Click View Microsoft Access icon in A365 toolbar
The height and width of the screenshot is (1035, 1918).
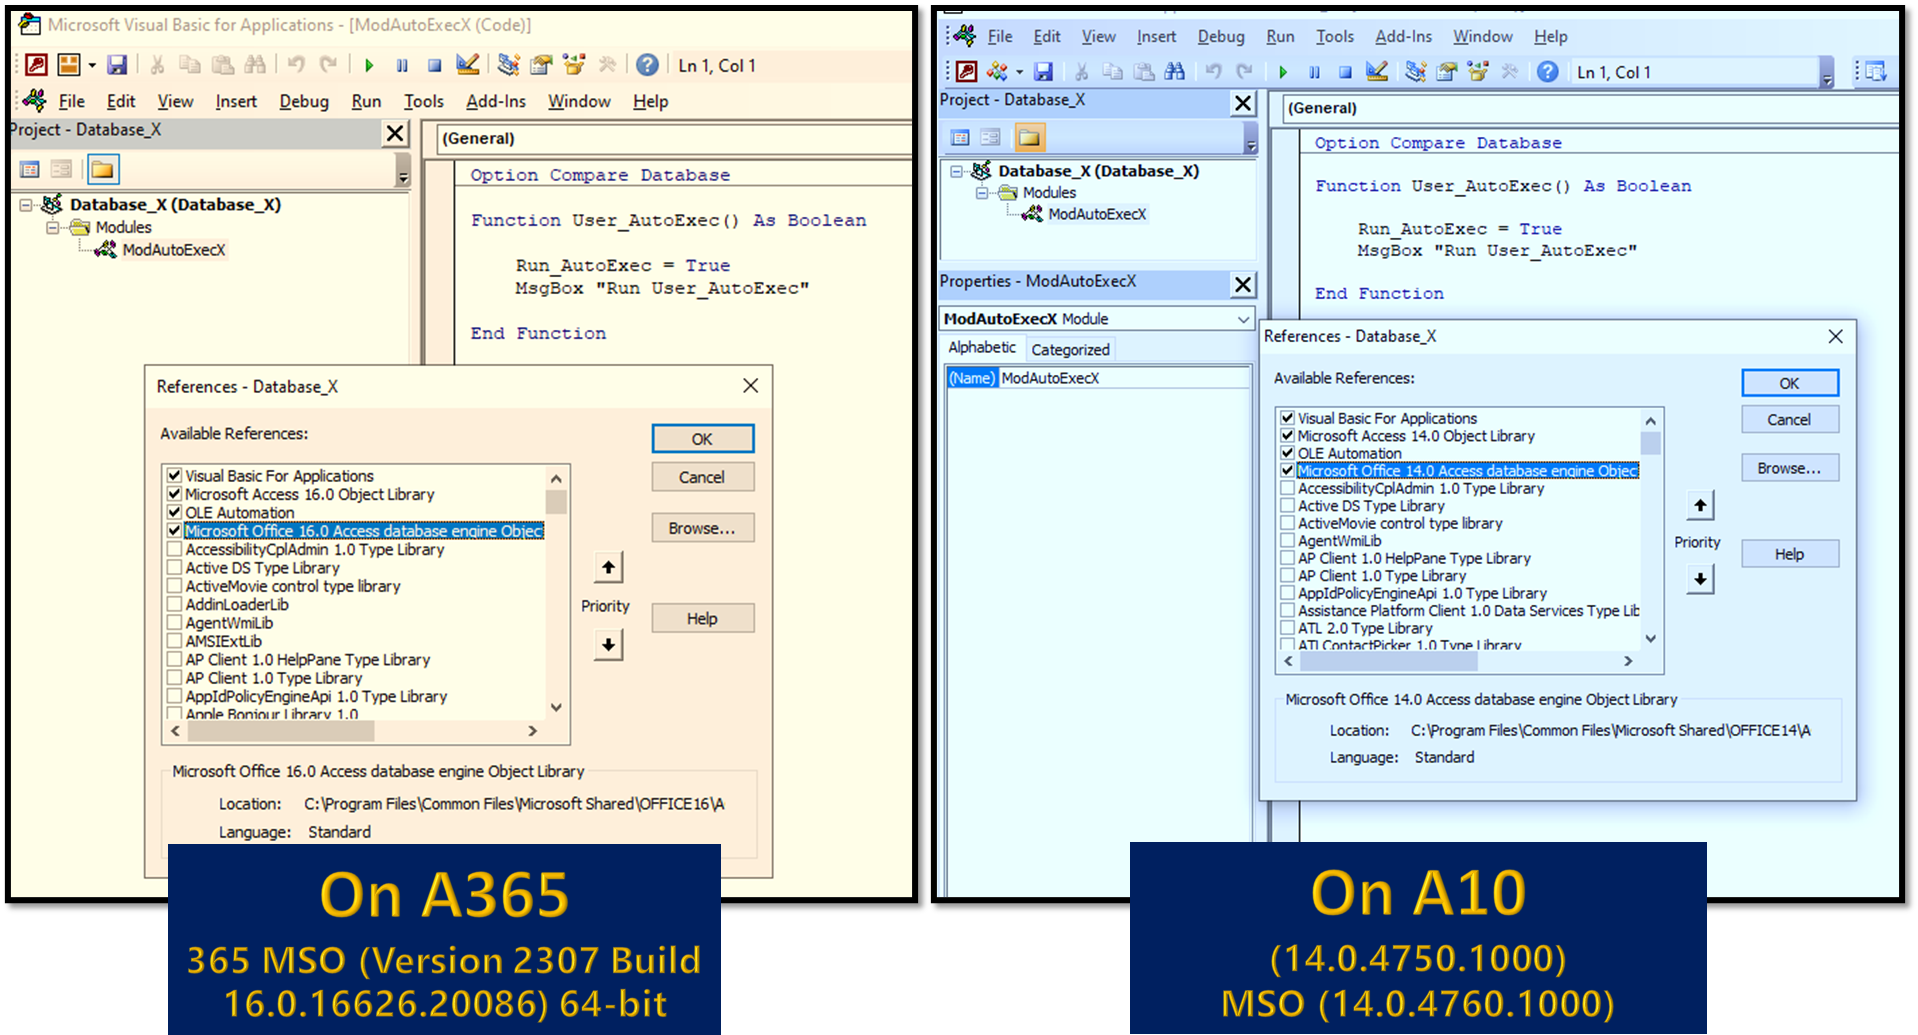pos(36,65)
